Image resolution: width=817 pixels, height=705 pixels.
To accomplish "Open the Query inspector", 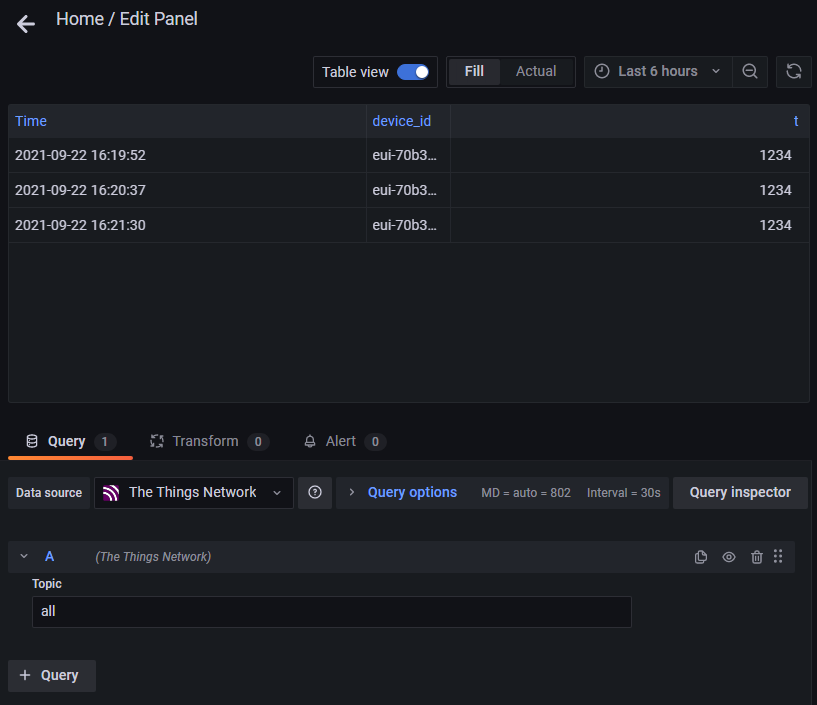I will [x=740, y=493].
